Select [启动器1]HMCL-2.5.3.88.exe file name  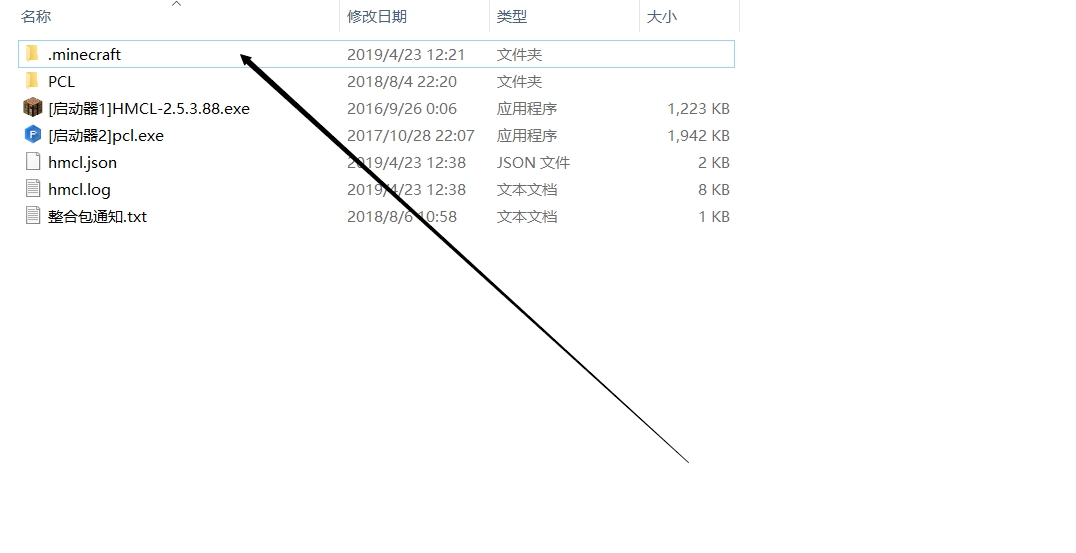(149, 108)
